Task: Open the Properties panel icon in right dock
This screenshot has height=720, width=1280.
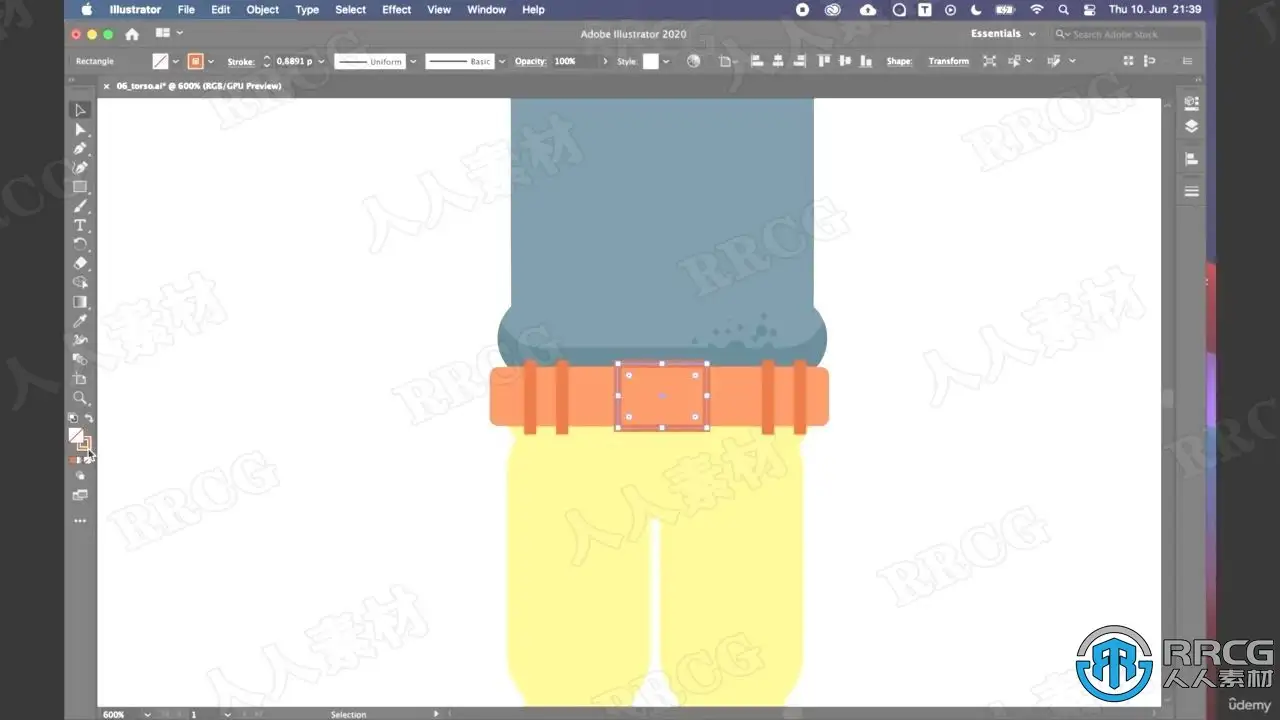Action: 1191,103
